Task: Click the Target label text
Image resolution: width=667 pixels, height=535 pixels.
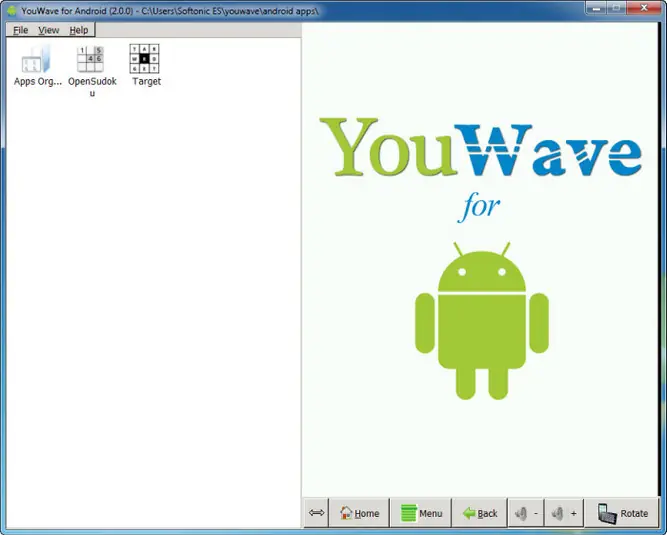Action: [146, 81]
